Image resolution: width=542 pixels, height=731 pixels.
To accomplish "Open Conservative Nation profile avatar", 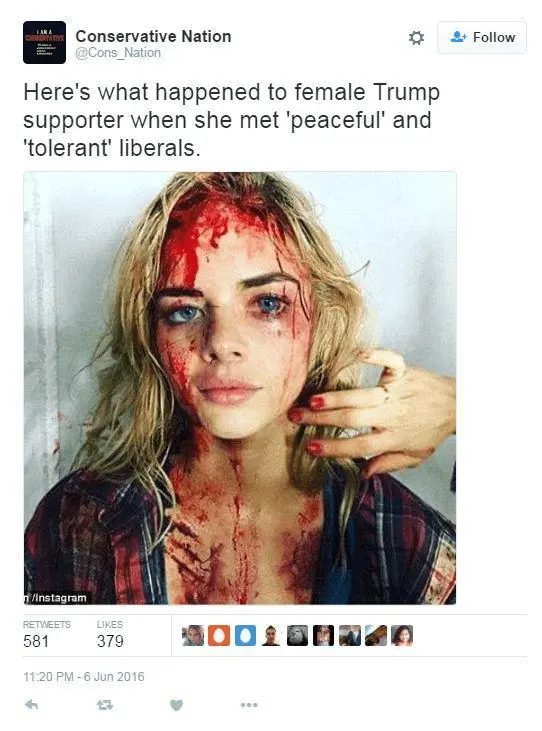I will (x=44, y=42).
